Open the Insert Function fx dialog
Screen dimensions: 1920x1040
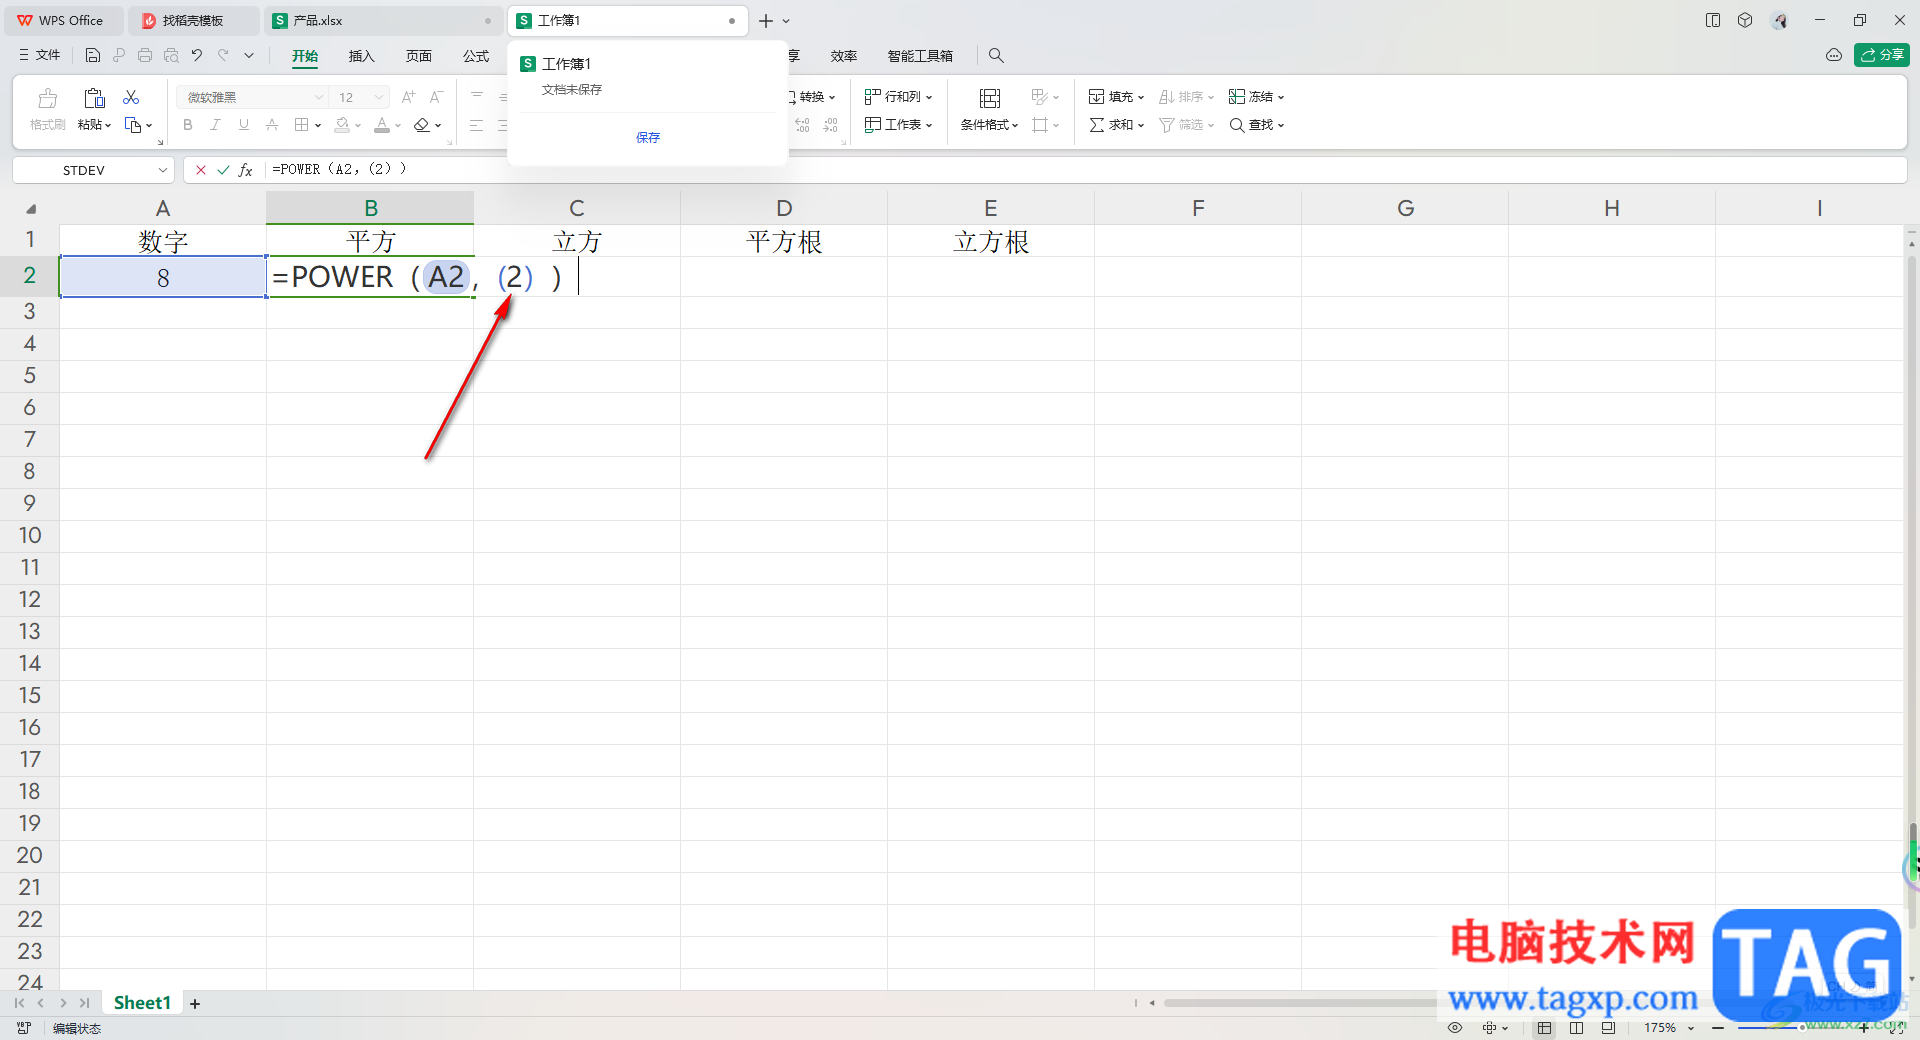pyautogui.click(x=246, y=170)
